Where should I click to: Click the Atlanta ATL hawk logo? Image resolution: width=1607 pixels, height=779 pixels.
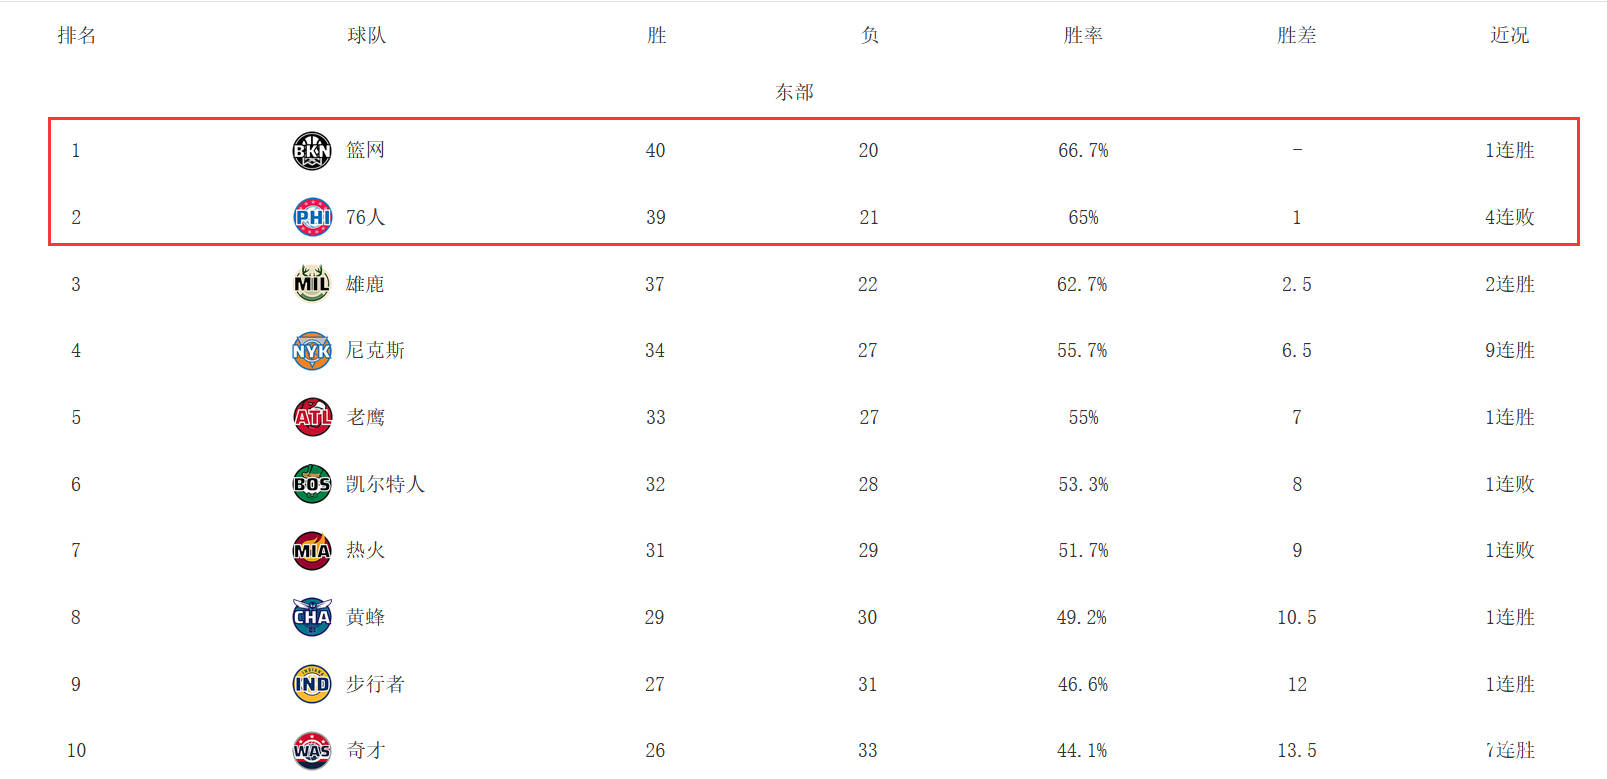[312, 417]
